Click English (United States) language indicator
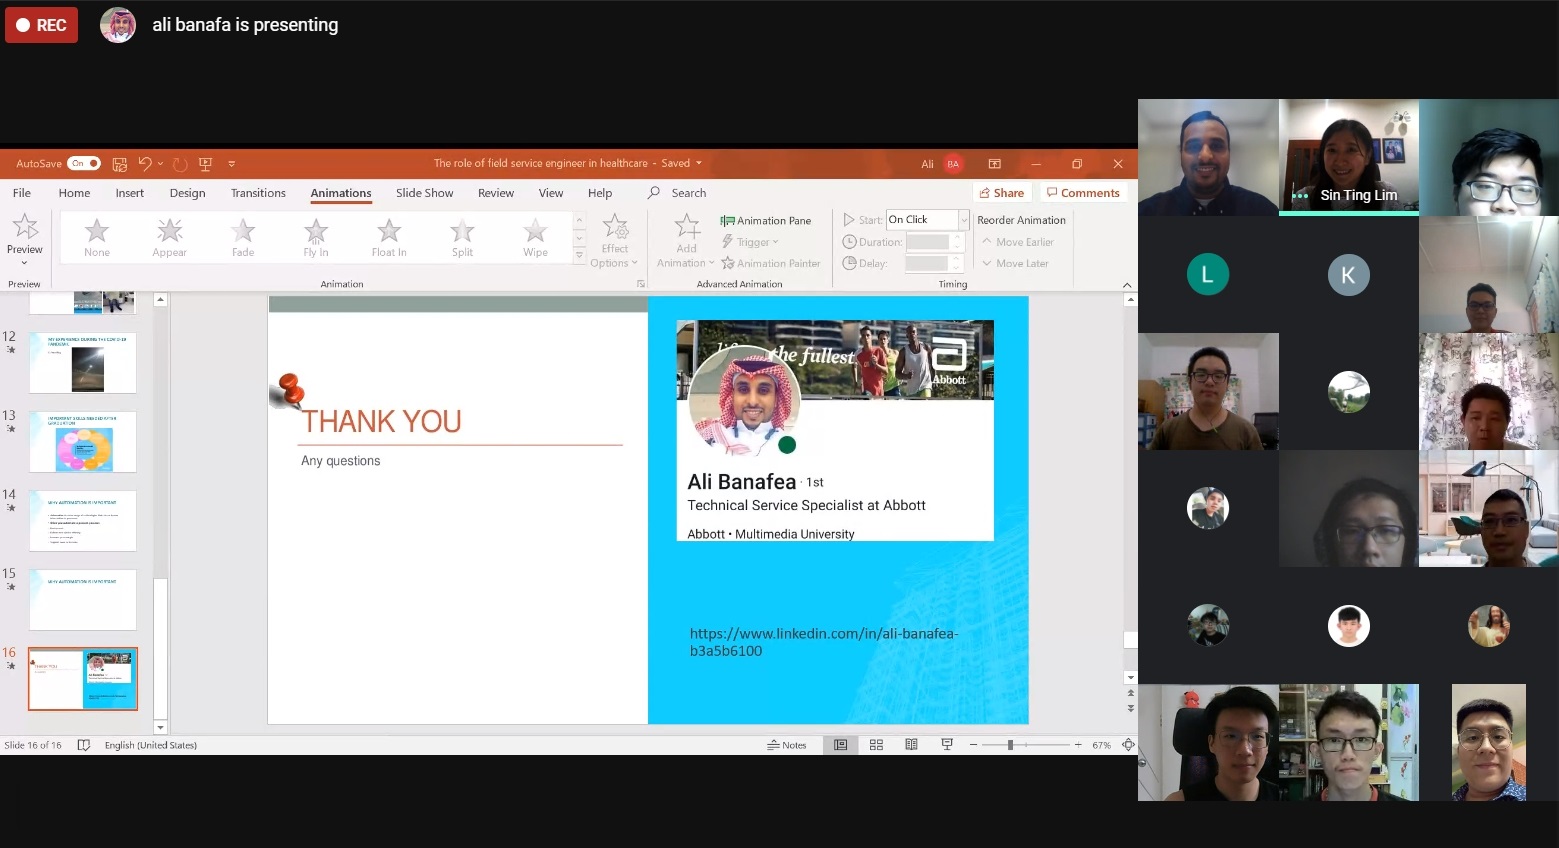Viewport: 1559px width, 848px height. point(151,745)
